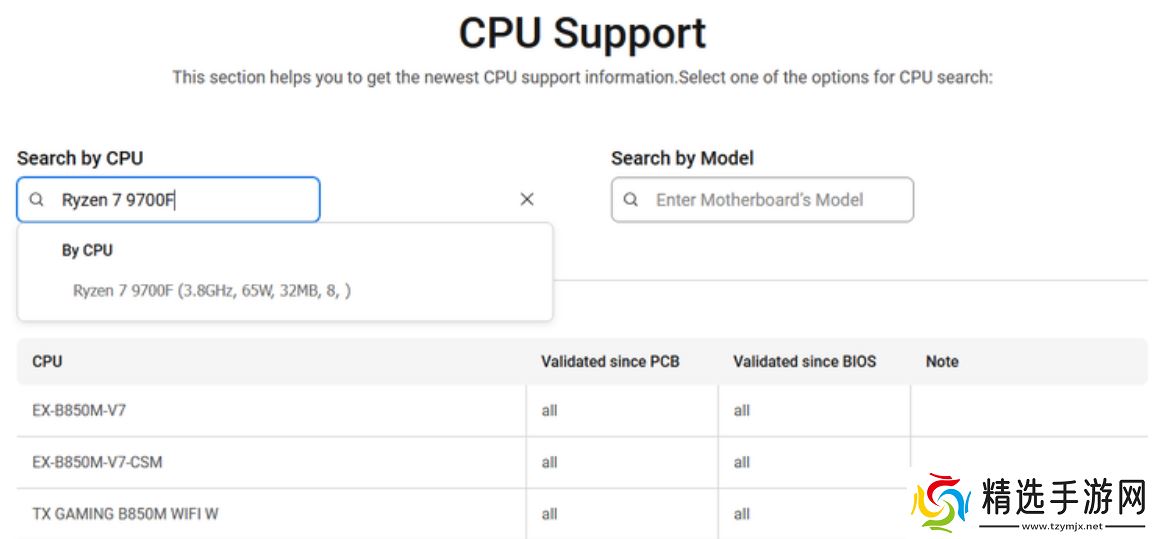Clear the CPU search with the X icon
1157x539 pixels.
tap(527, 200)
